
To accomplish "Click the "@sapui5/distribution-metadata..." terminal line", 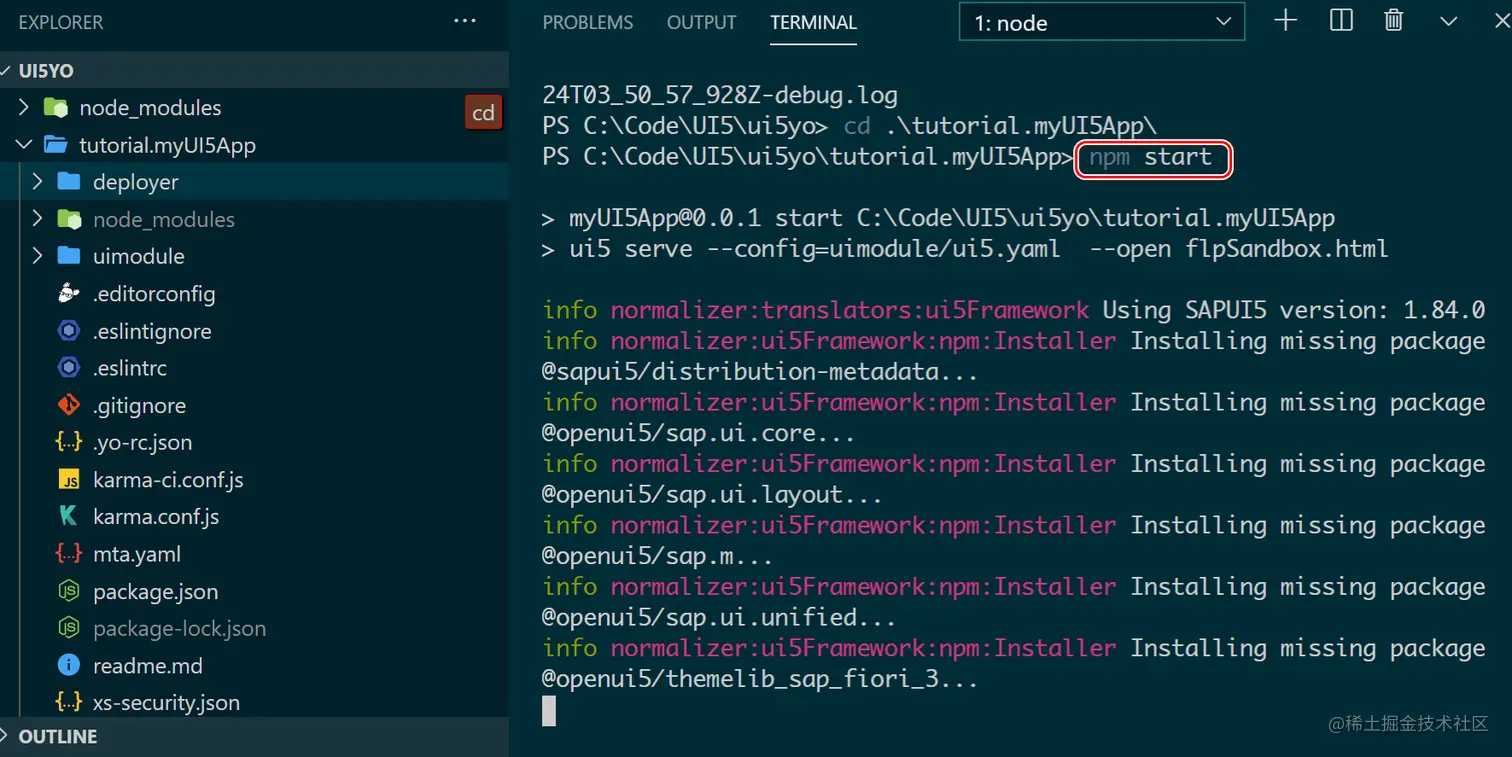I will (x=760, y=372).
